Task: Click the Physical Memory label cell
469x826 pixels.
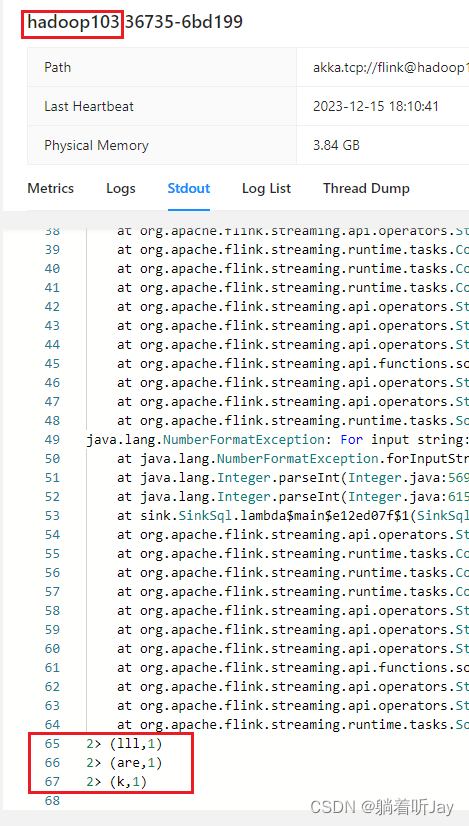Action: 162,145
